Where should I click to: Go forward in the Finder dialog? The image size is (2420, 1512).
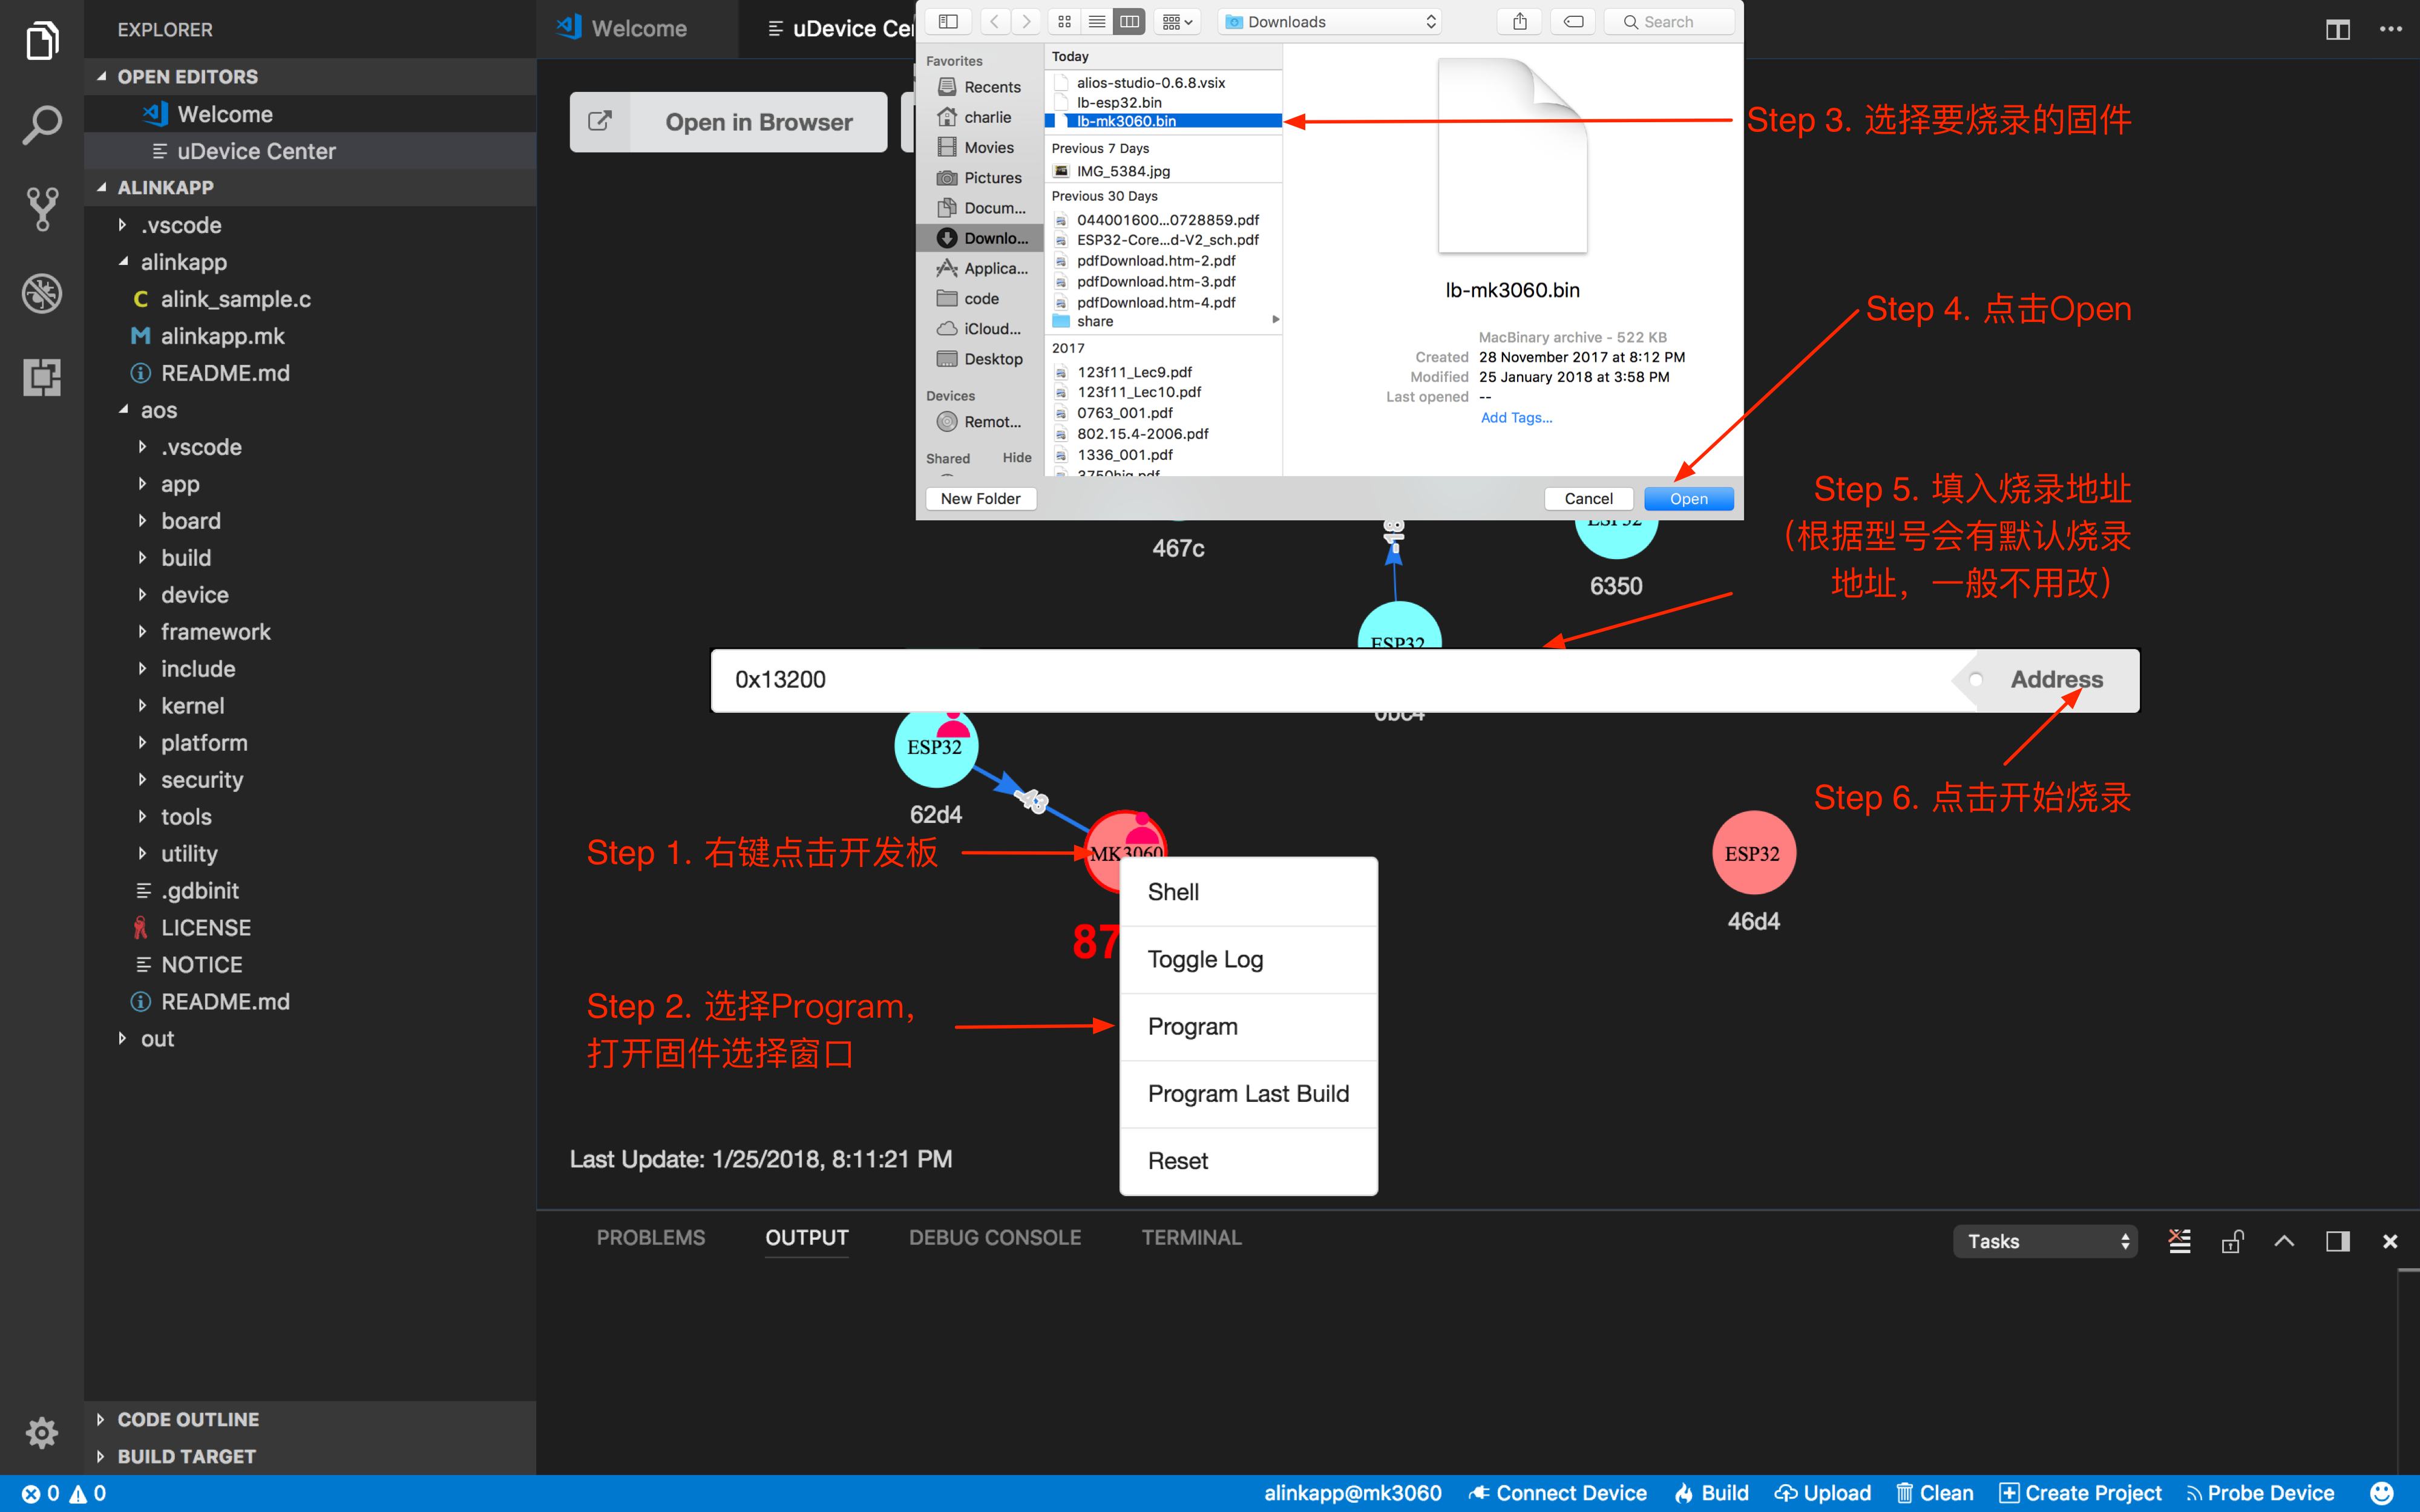(x=1026, y=21)
